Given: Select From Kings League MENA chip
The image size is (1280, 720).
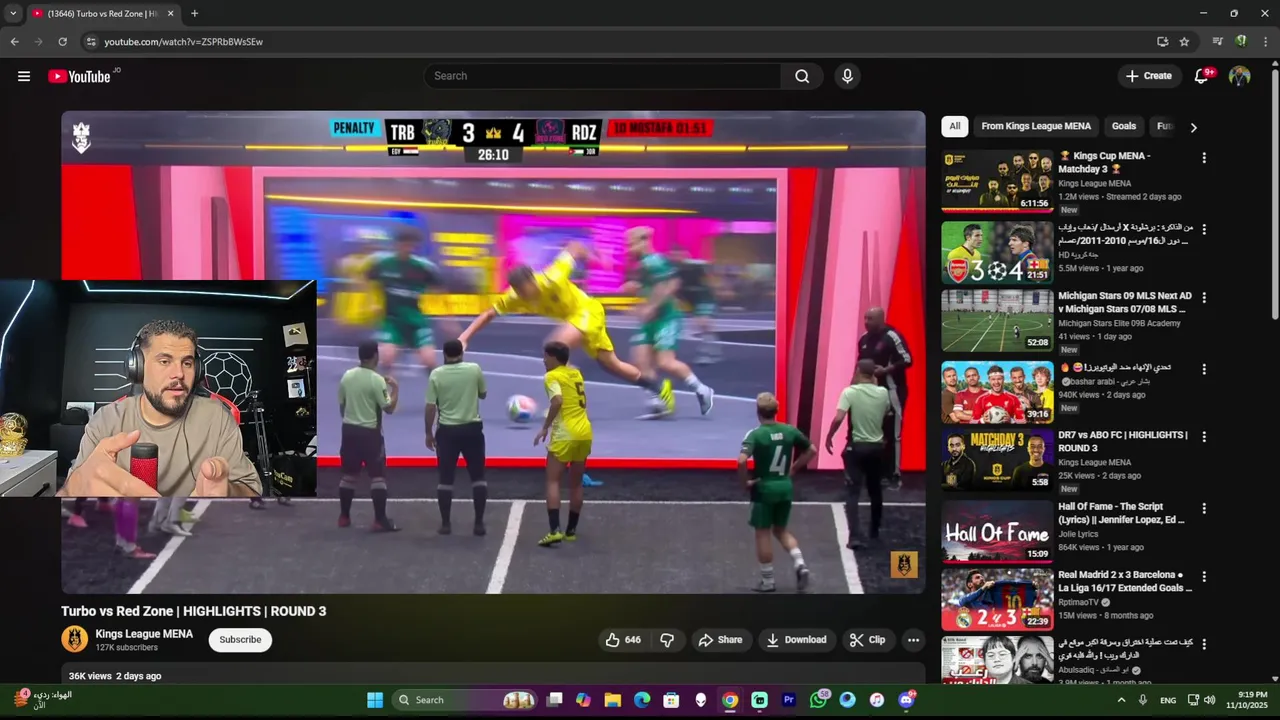Looking at the screenshot, I should [x=1036, y=126].
